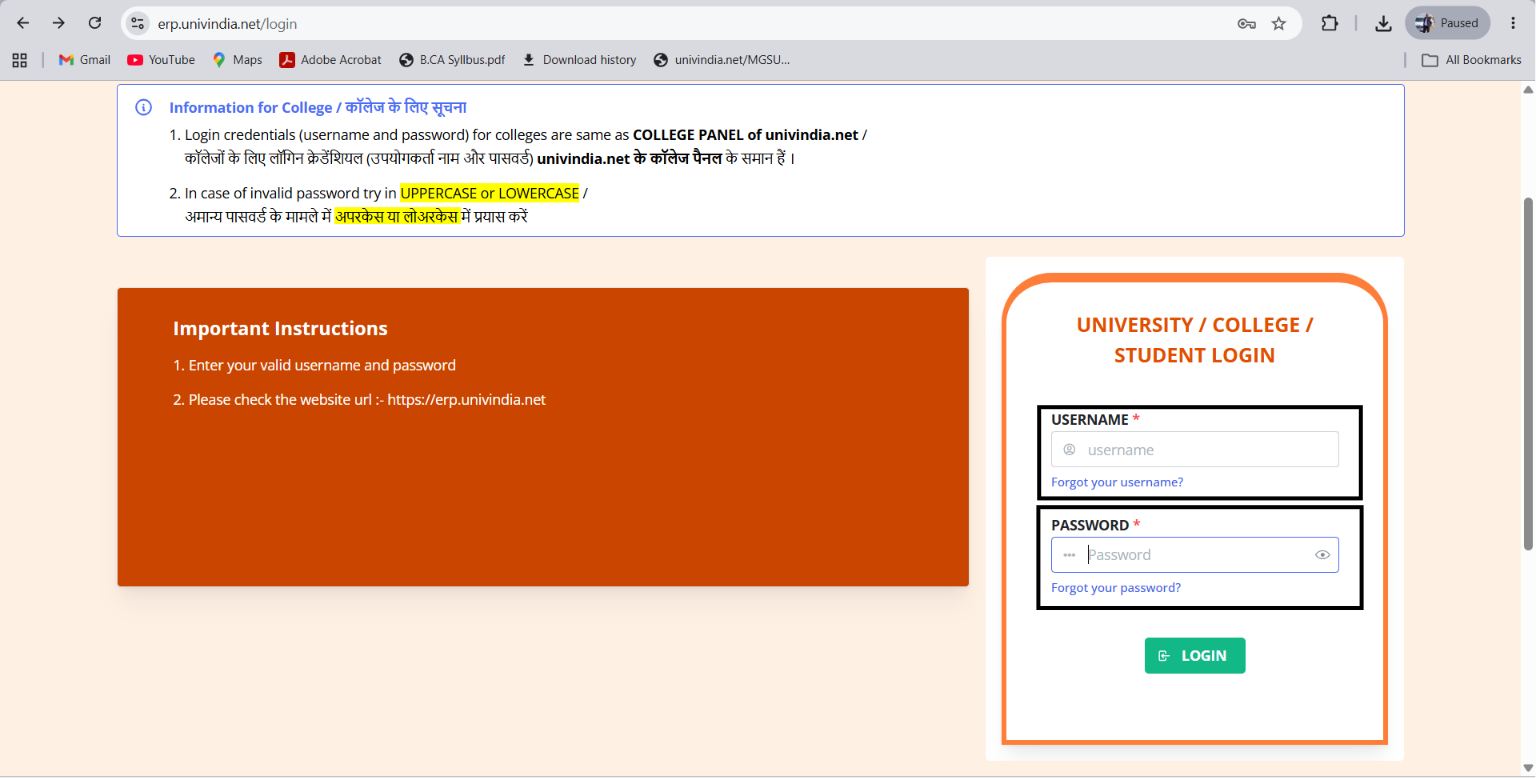Open the Gmail bookmark
Screen dimensions: 1536x778
pos(85,60)
